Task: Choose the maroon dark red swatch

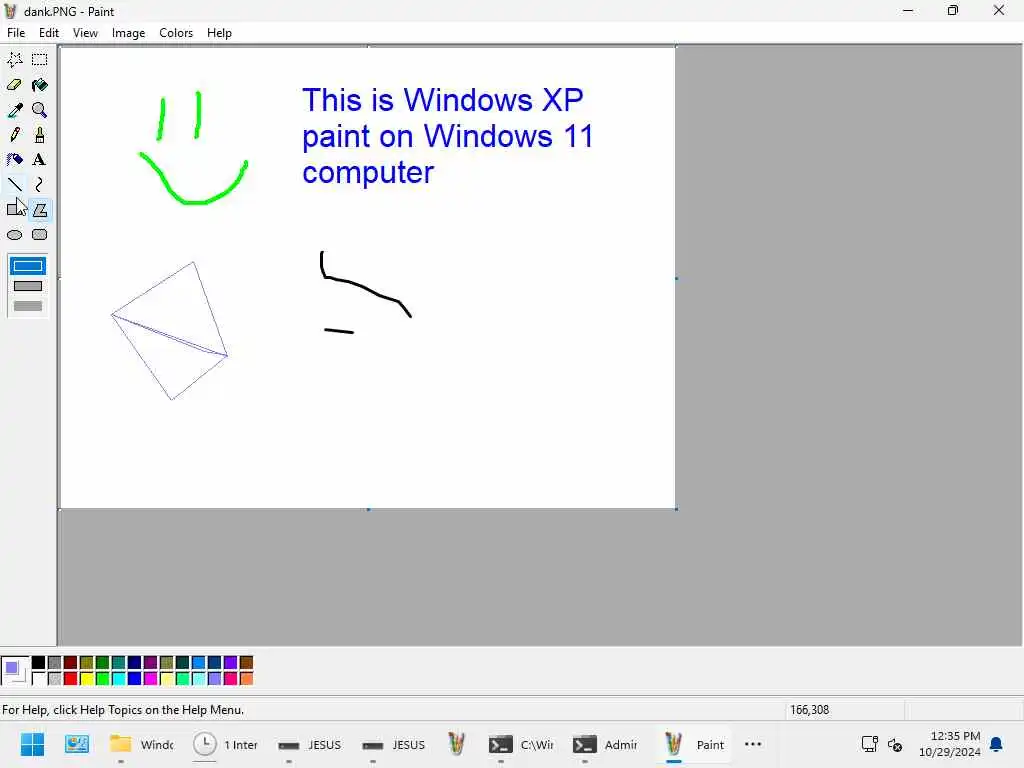Action: click(71, 663)
